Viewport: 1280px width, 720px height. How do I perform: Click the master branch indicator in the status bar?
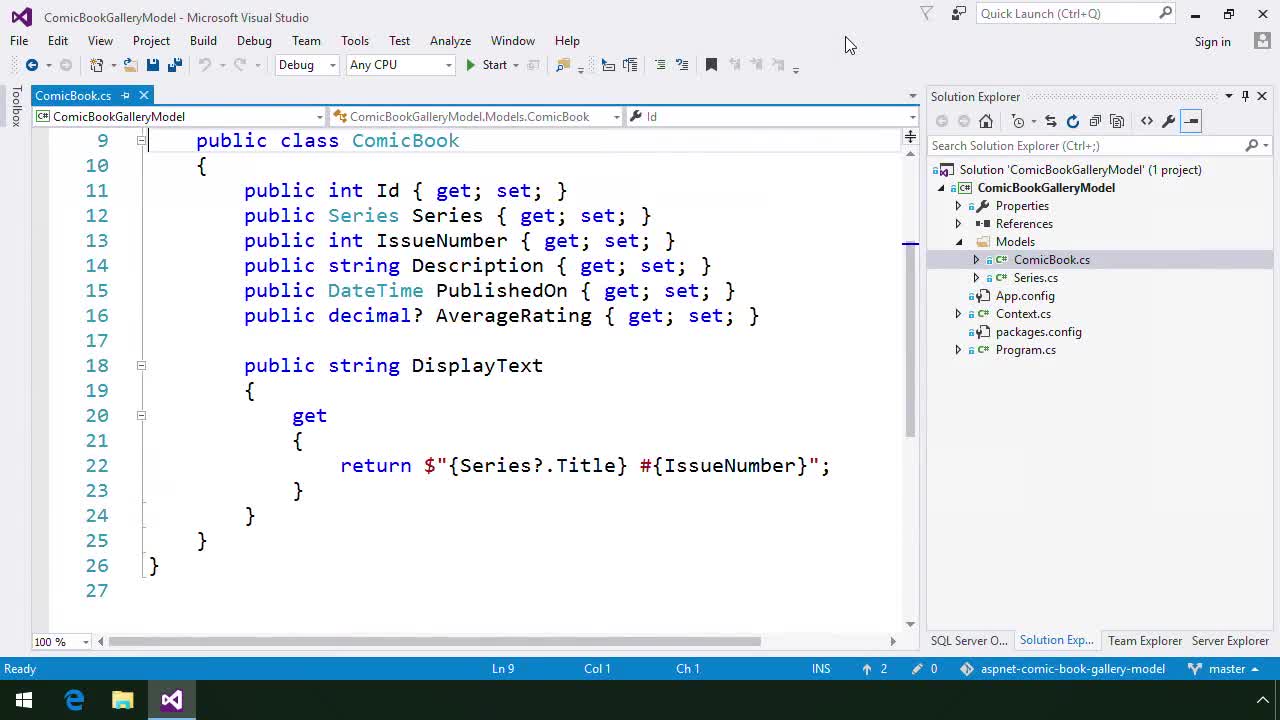(1228, 669)
